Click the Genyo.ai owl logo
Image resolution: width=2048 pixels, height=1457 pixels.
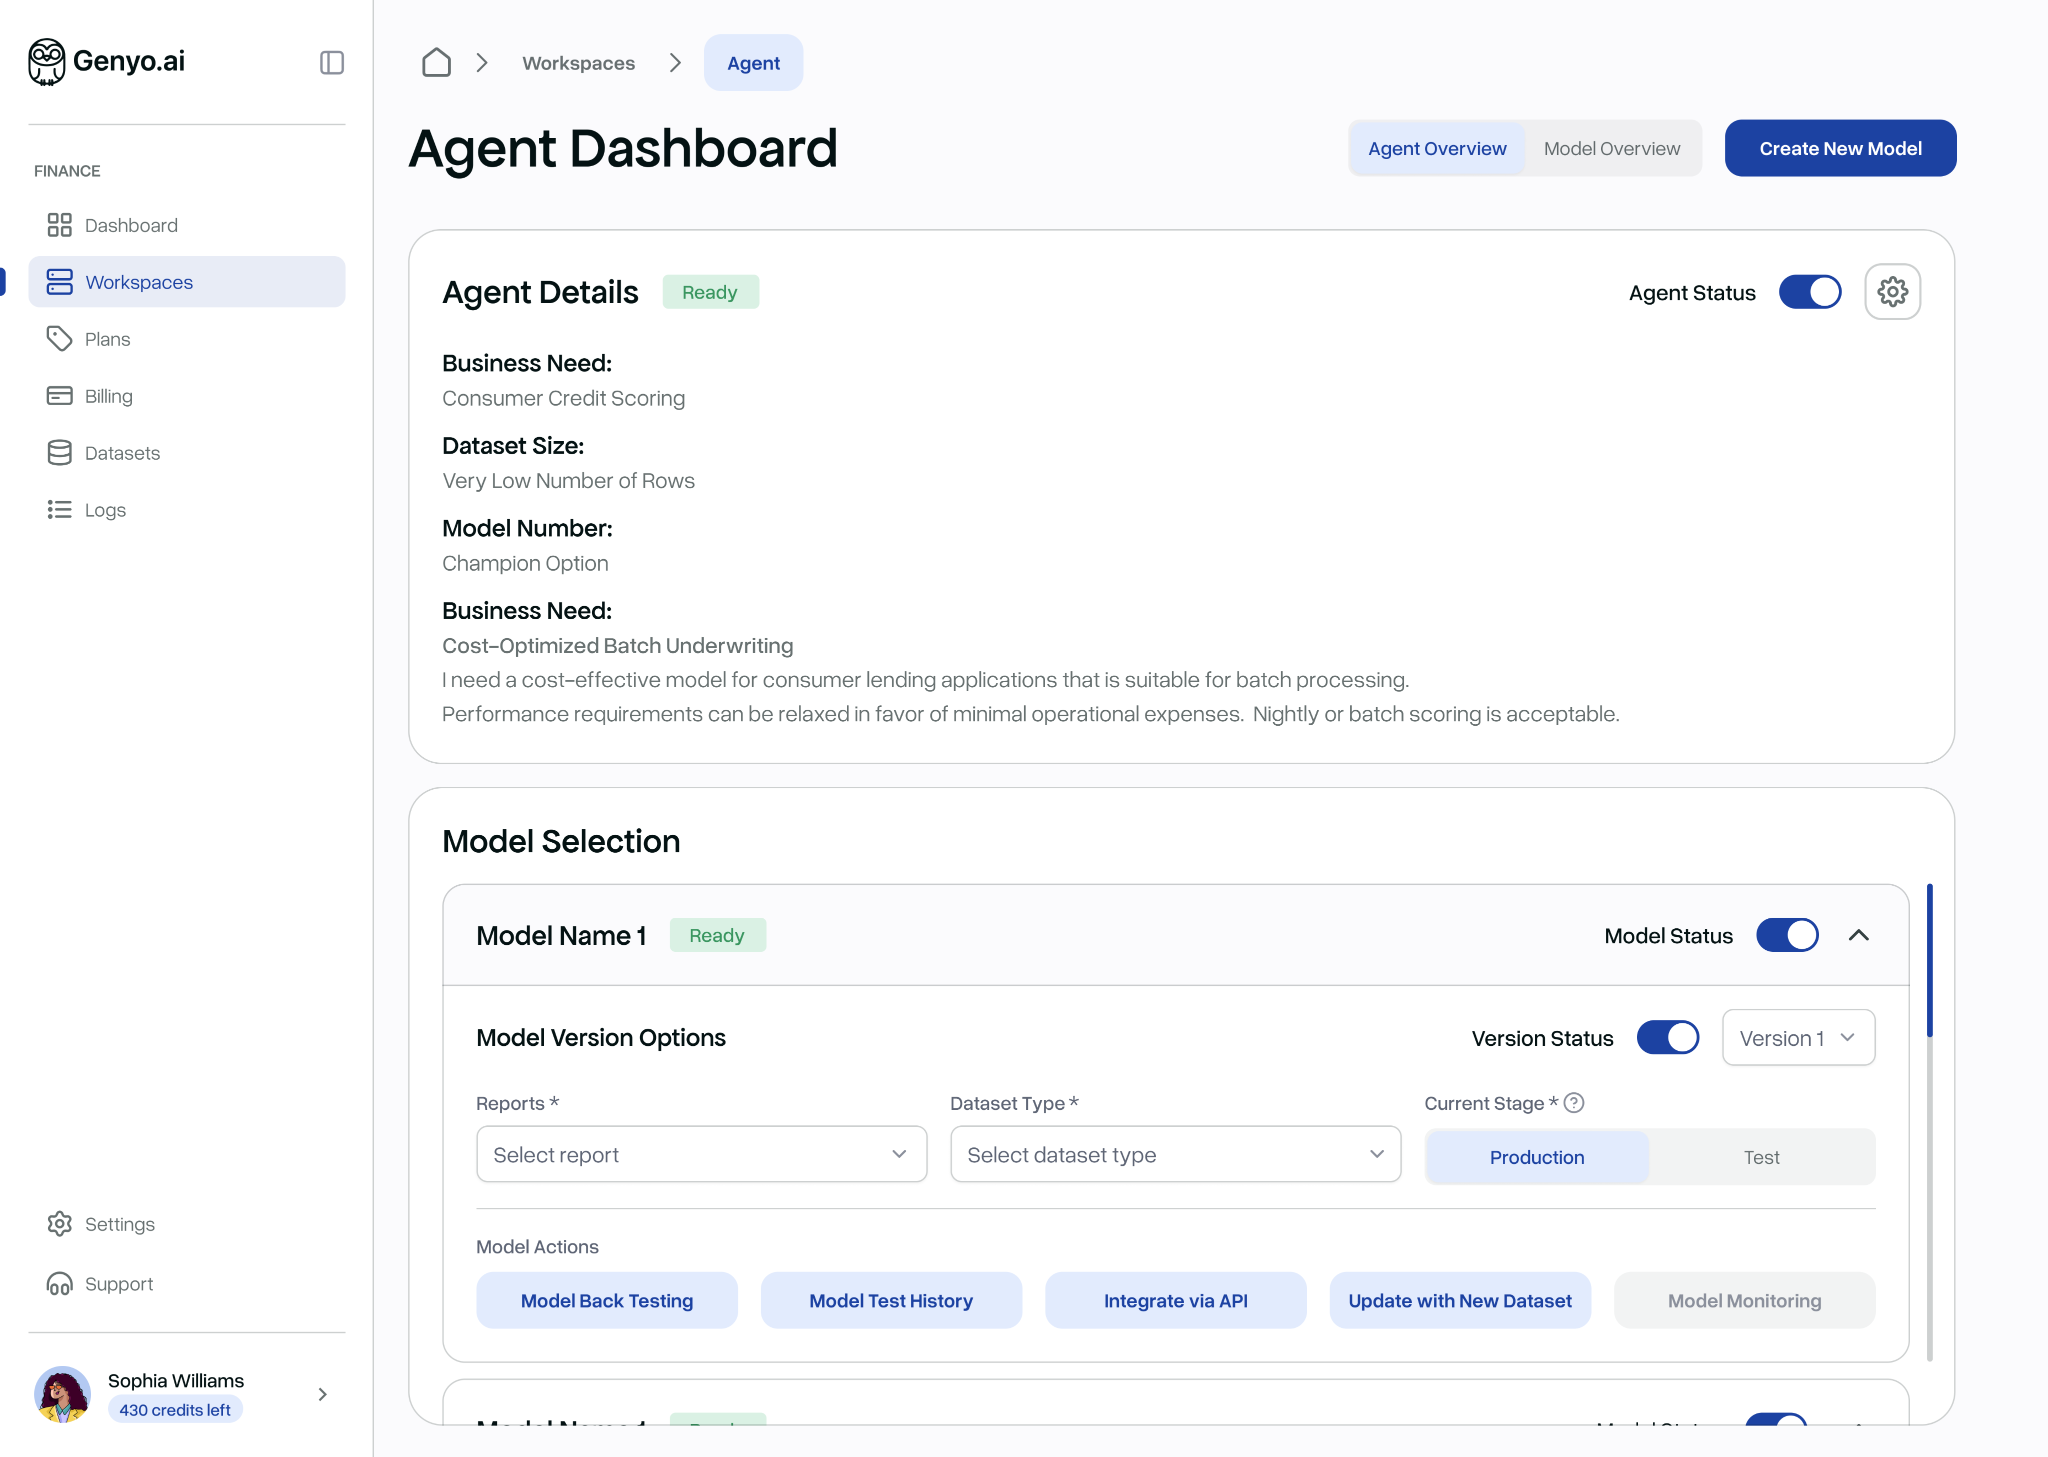pos(44,61)
